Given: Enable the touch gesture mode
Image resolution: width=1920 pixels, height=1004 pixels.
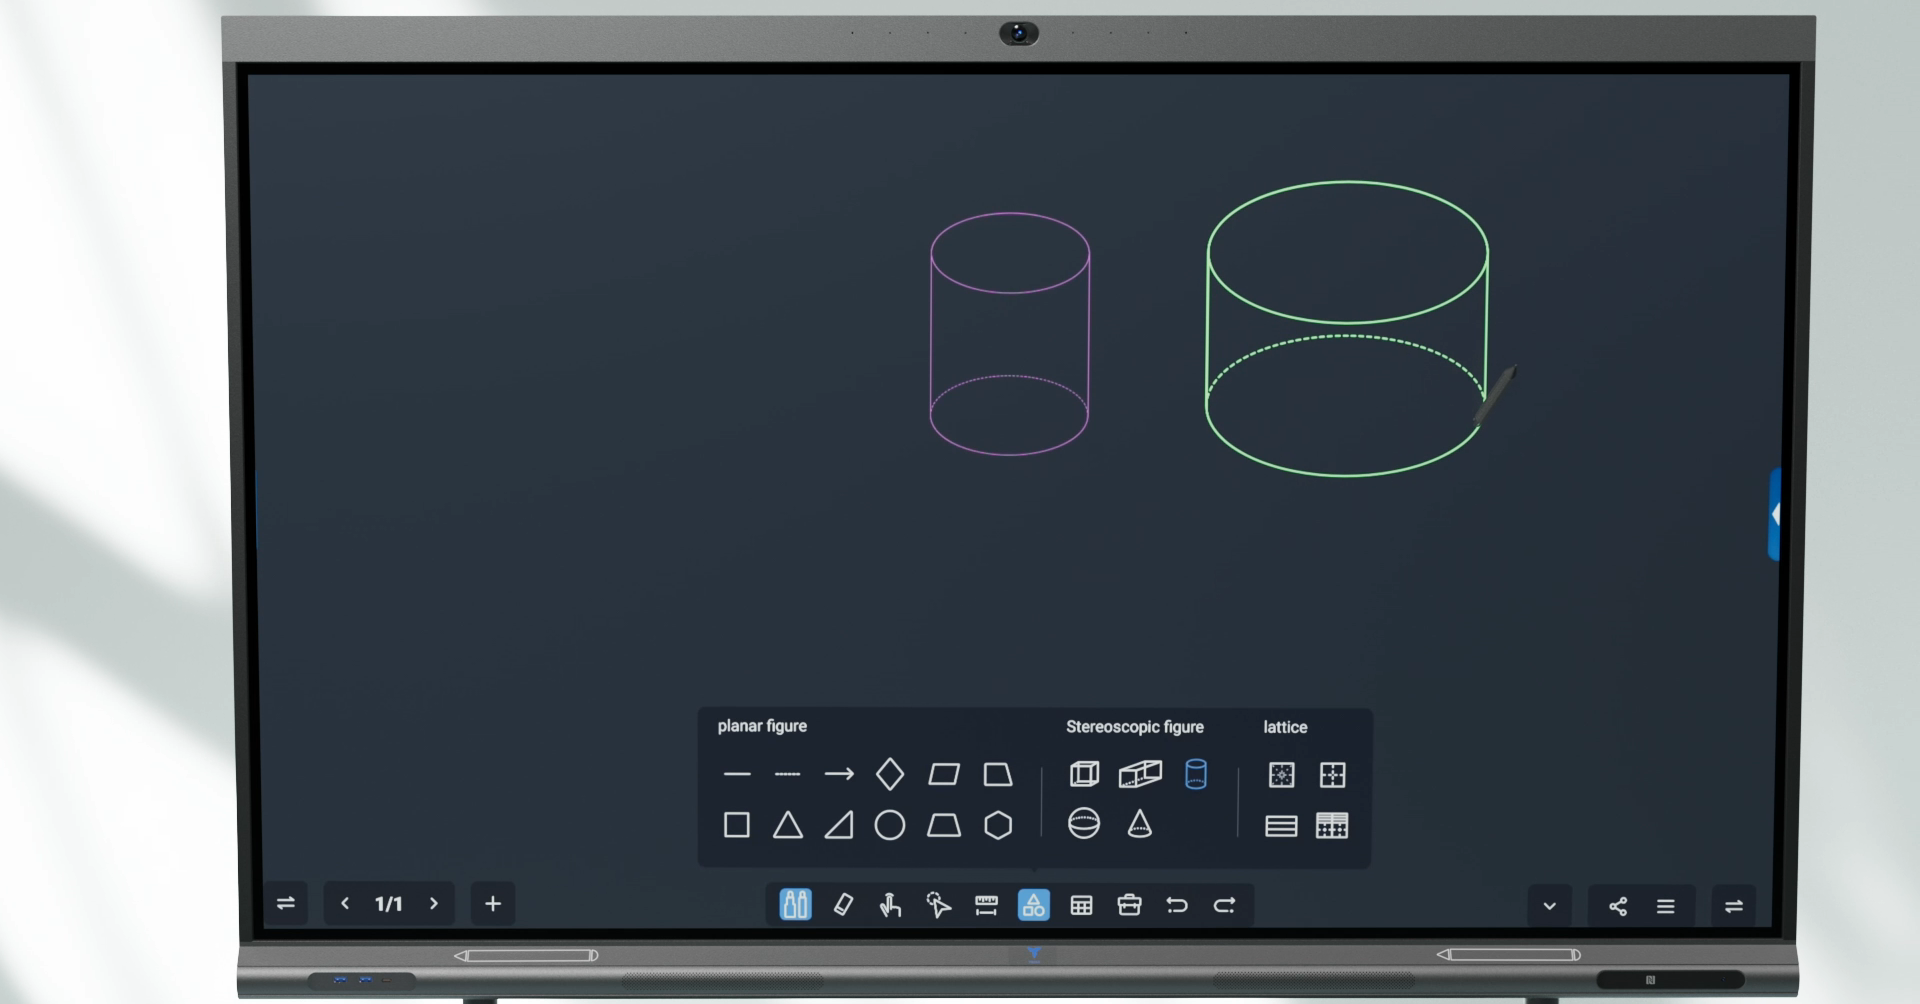Looking at the screenshot, I should point(890,905).
